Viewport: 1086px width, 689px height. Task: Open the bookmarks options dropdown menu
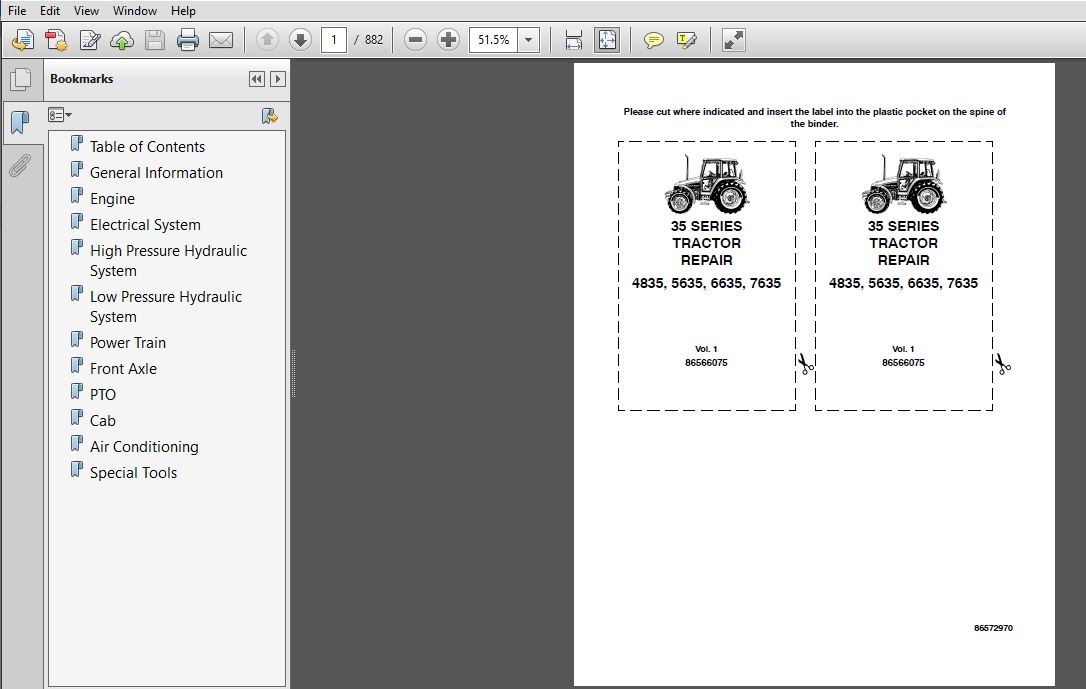(60, 115)
